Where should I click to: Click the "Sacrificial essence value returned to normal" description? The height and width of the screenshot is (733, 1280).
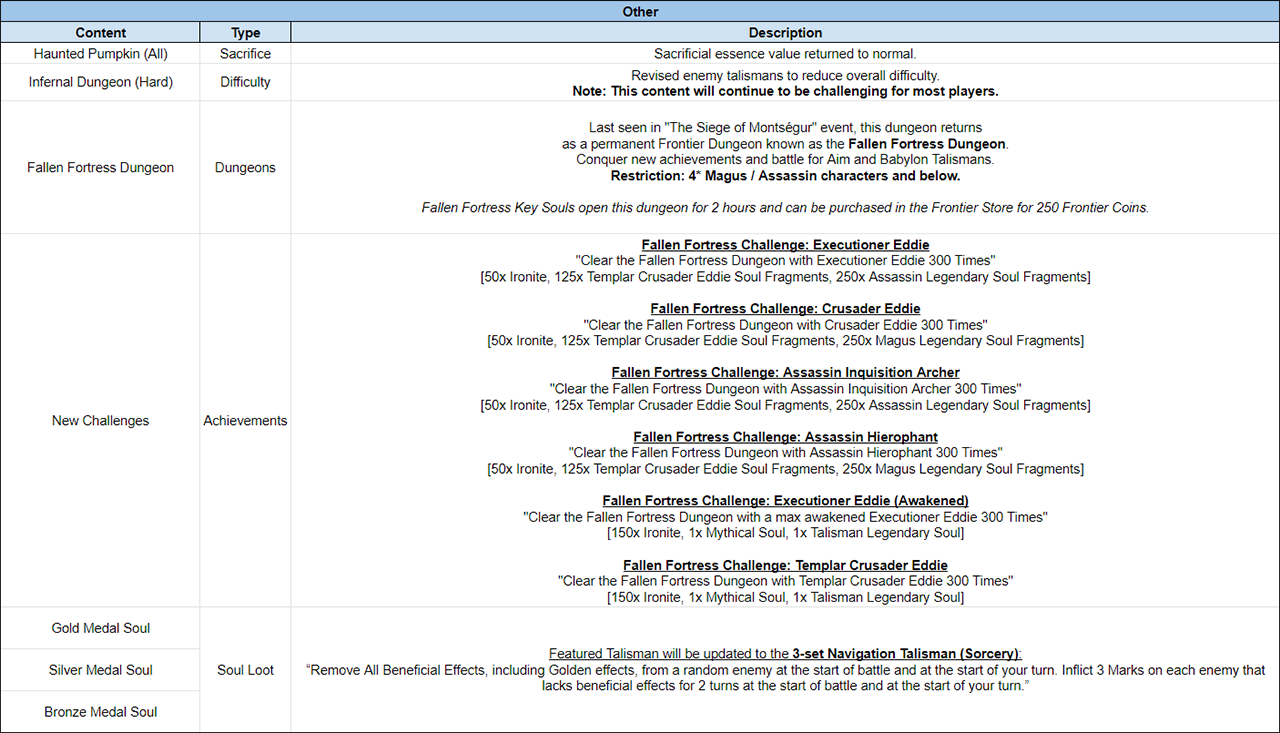click(785, 54)
